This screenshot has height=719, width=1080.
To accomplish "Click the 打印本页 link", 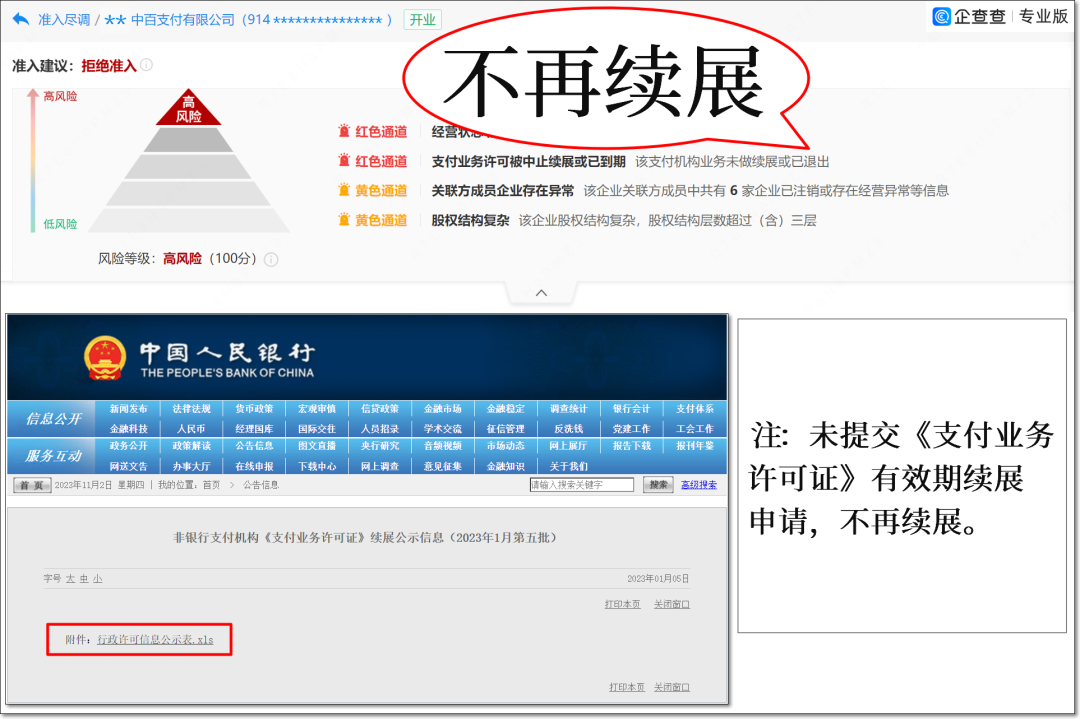I will [x=620, y=604].
